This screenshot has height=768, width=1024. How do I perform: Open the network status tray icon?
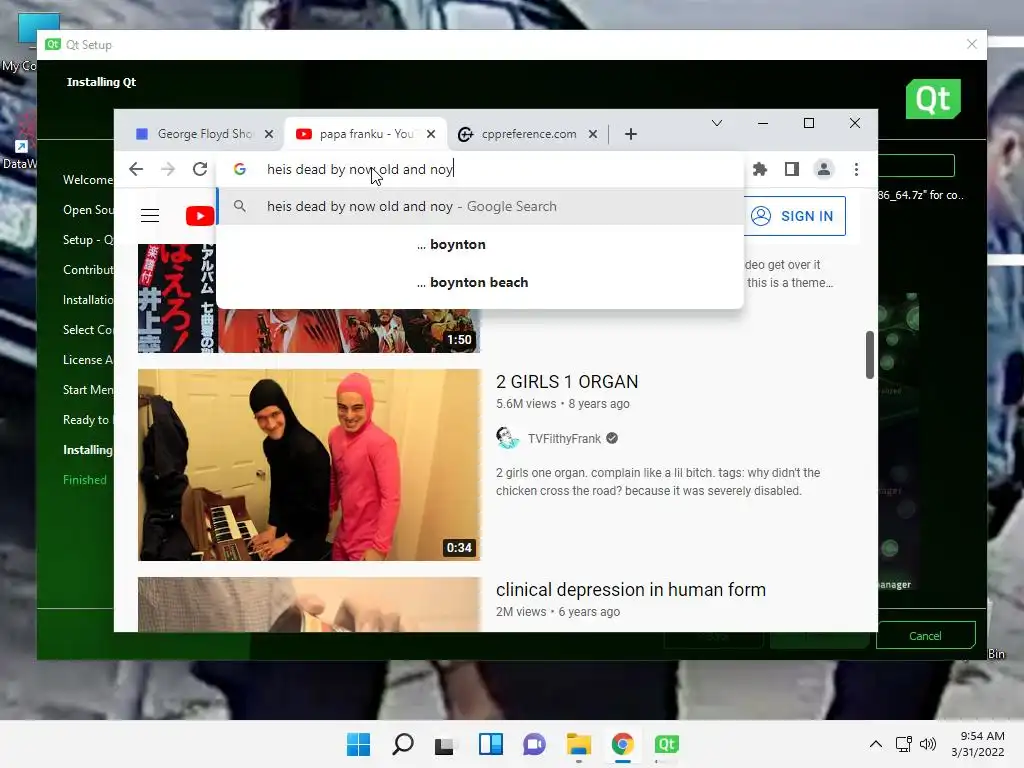(904, 744)
